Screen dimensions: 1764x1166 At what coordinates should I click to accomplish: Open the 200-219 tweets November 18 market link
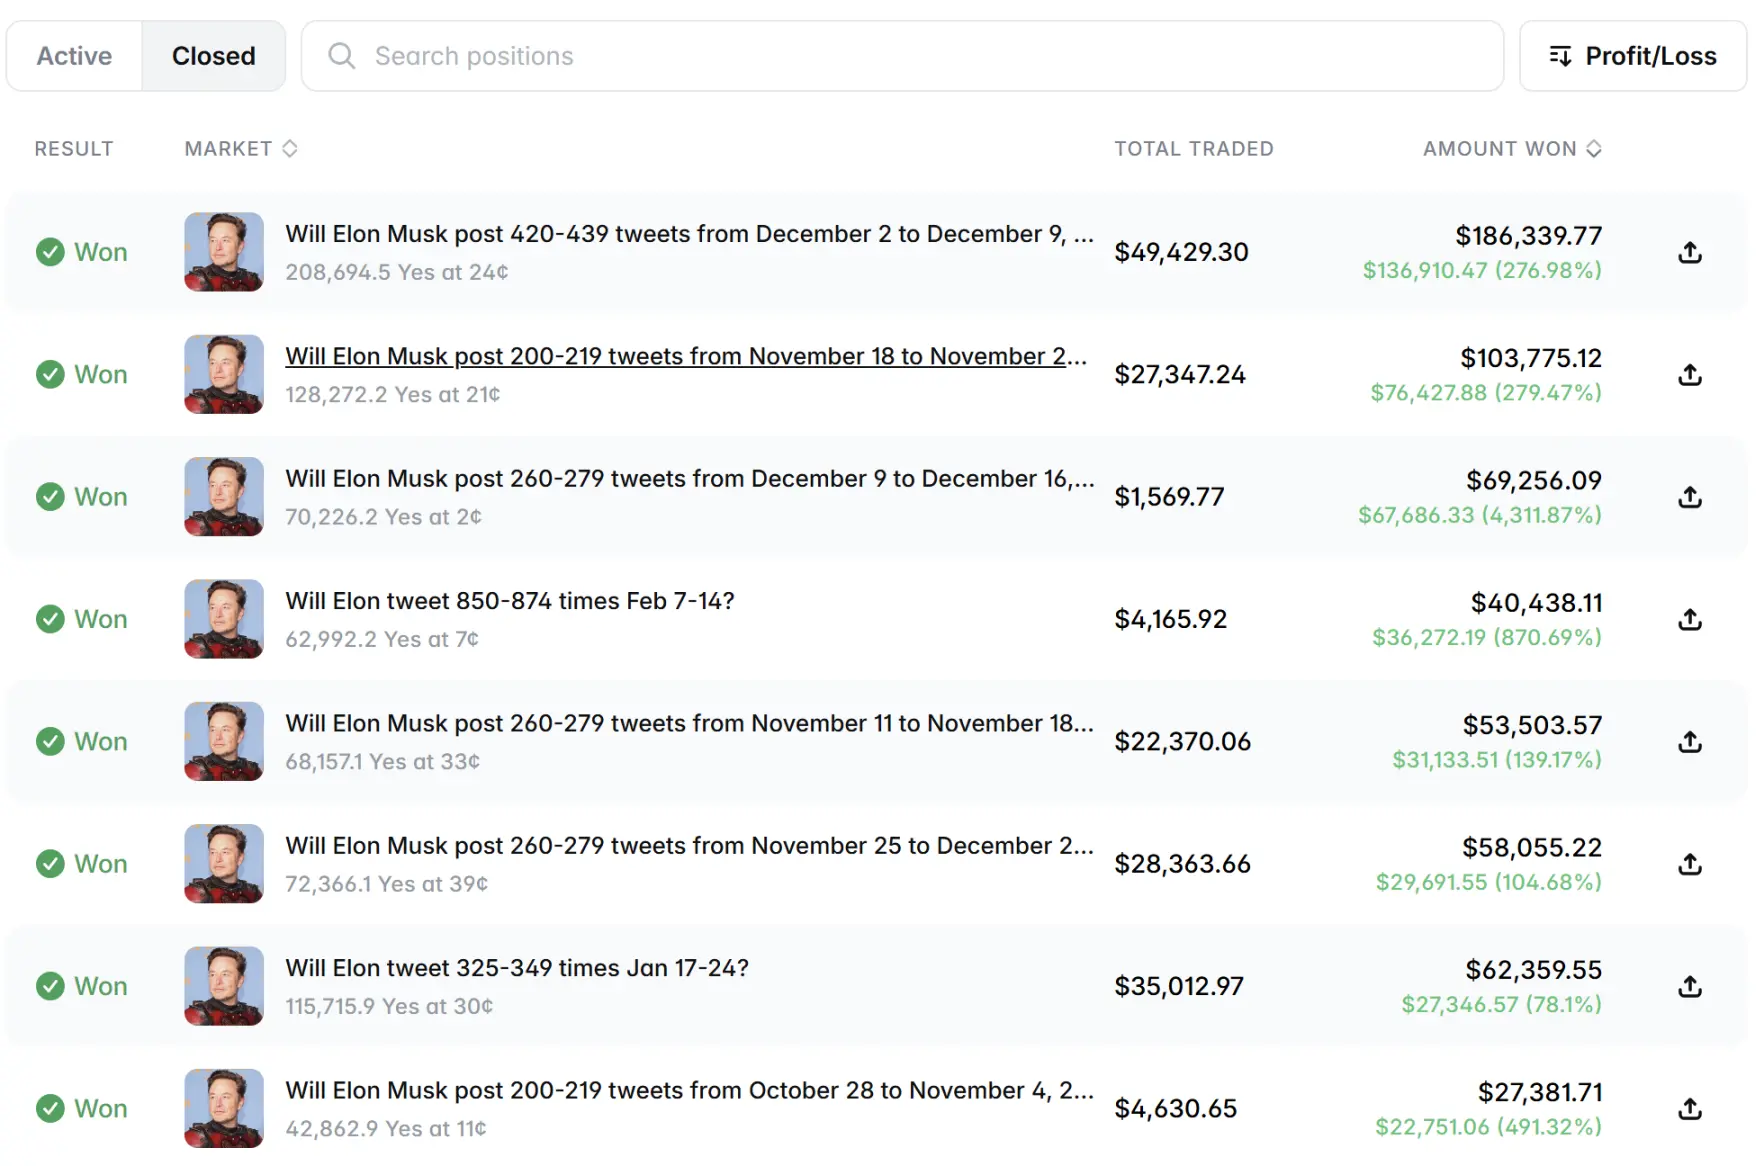[685, 357]
